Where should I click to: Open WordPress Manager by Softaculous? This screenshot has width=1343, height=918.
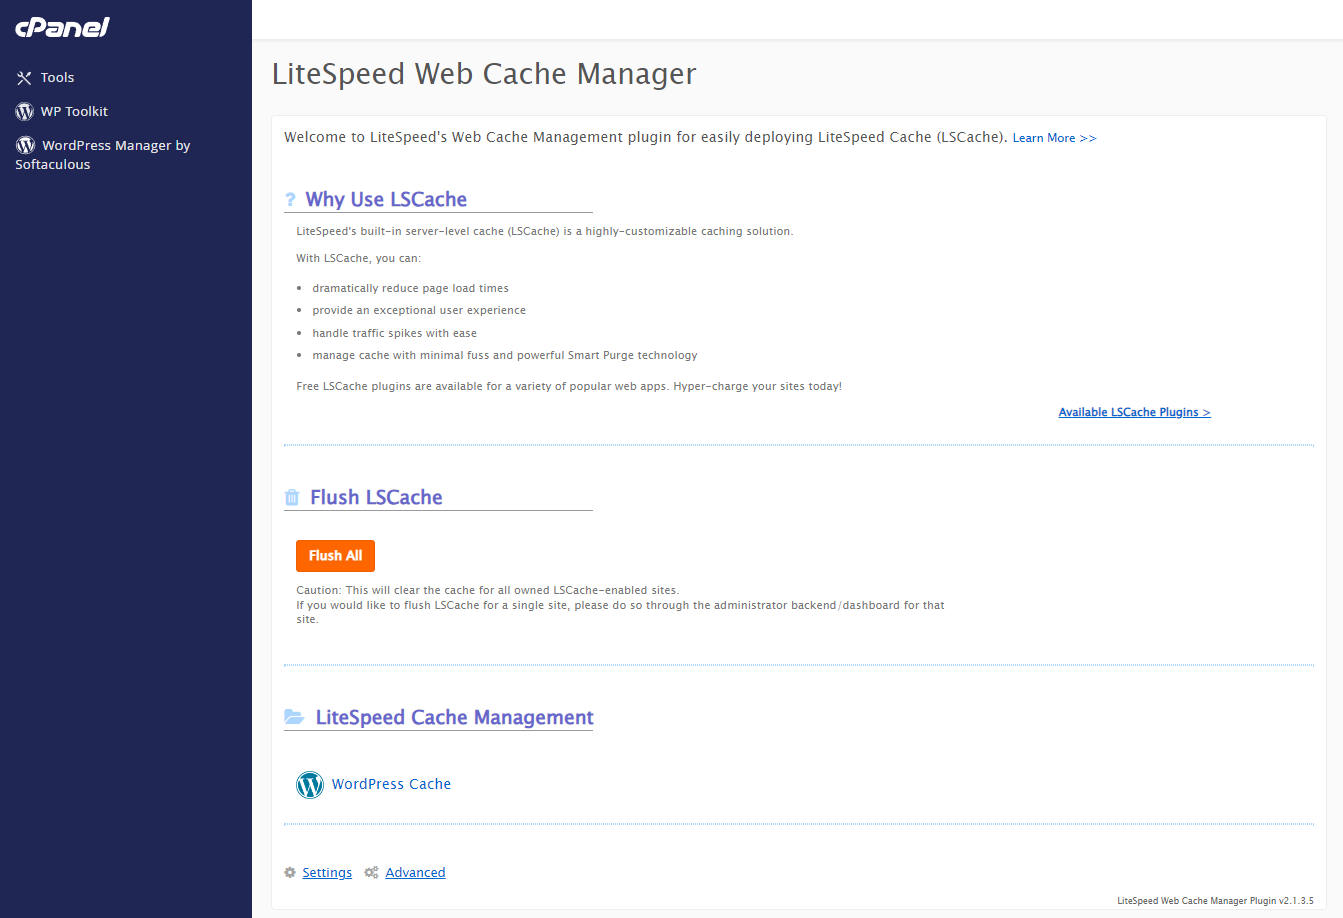(102, 155)
